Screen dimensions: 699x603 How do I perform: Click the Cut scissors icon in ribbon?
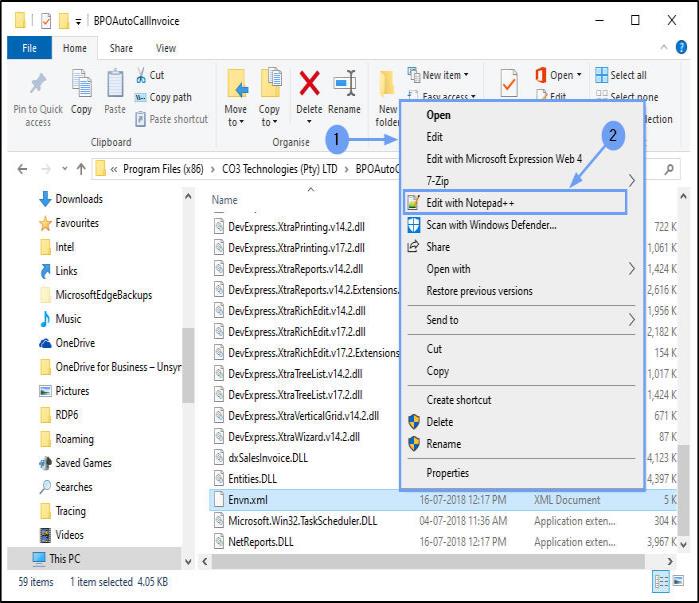141,75
